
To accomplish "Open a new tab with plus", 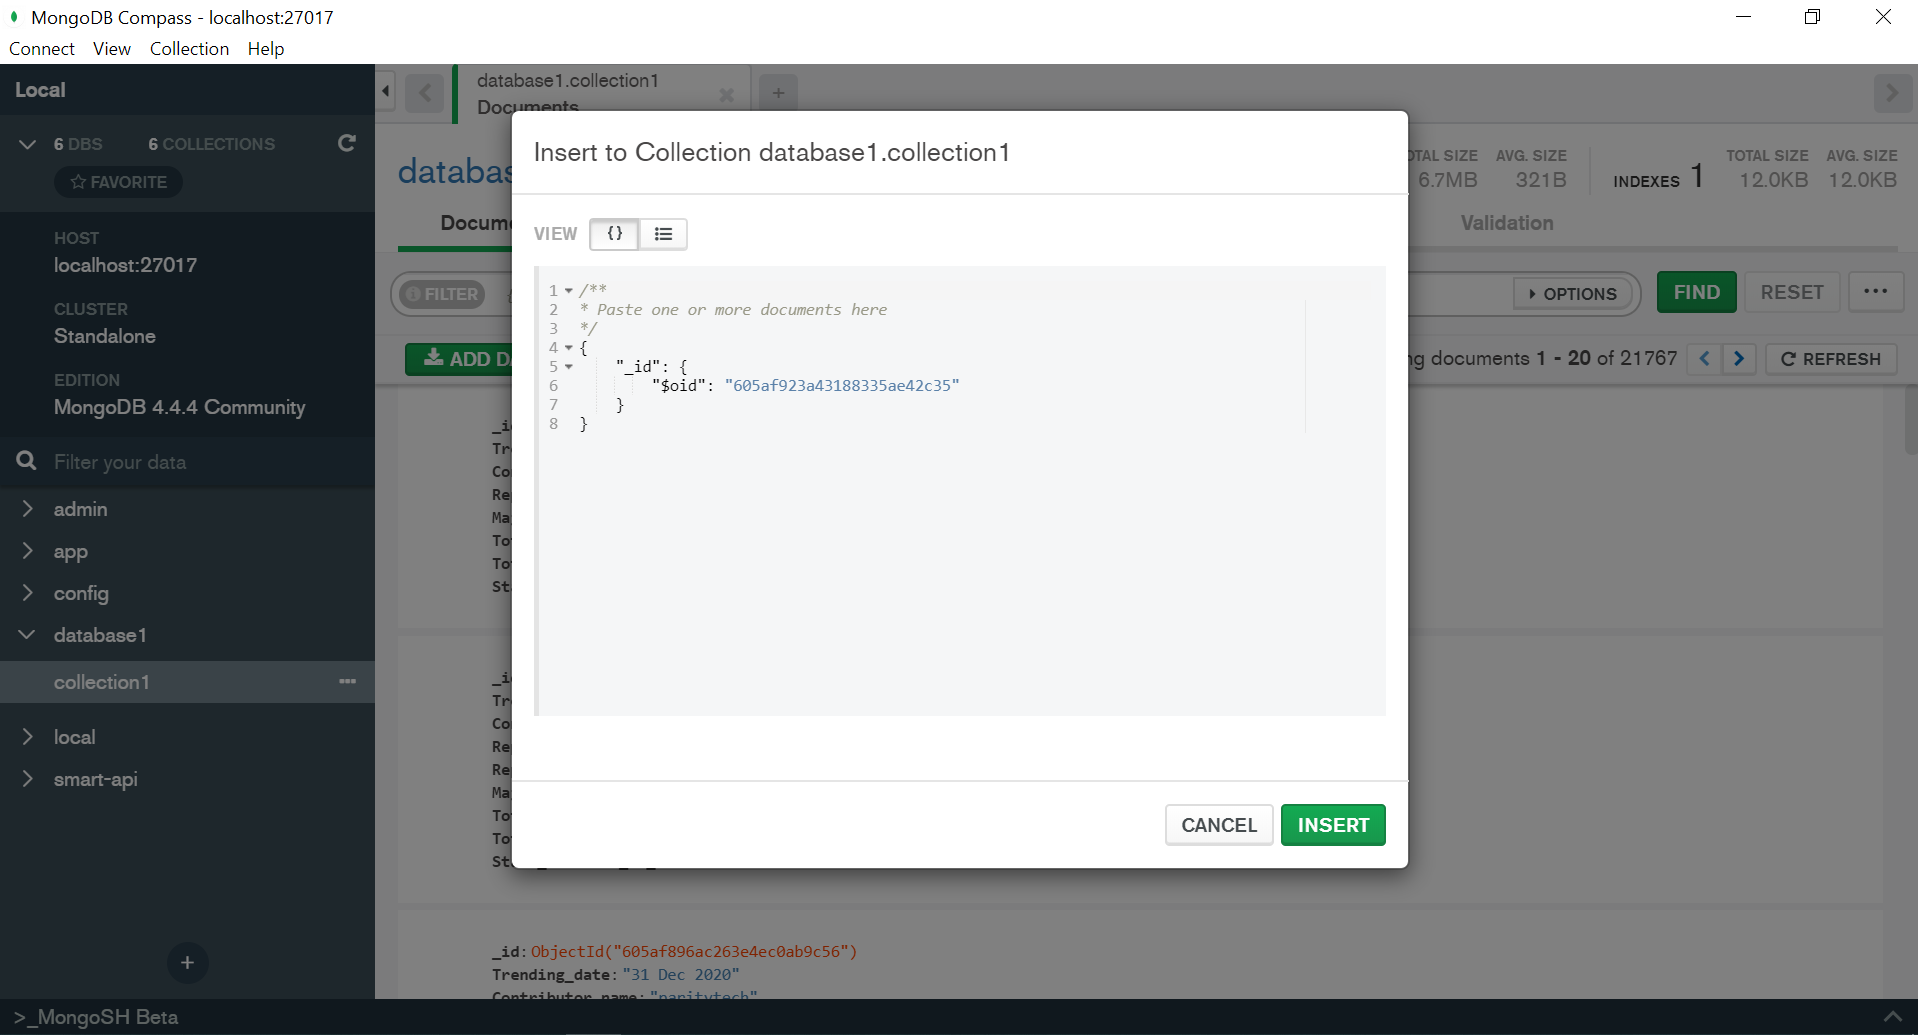I will pyautogui.click(x=778, y=93).
